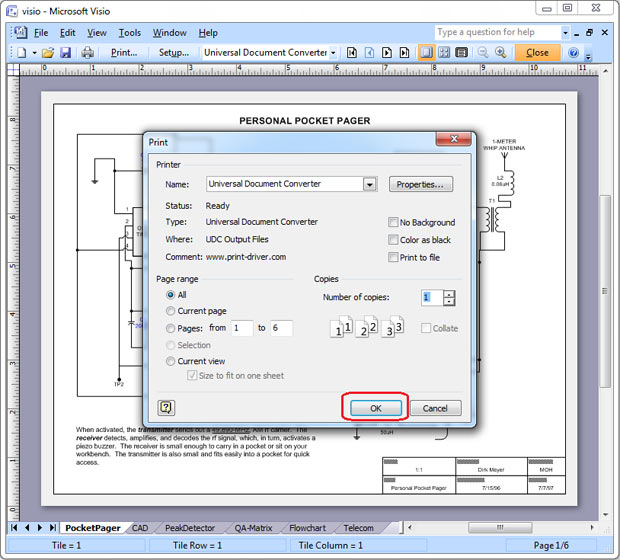Enable the No Background checkbox
The width and height of the screenshot is (620, 560).
coord(393,222)
